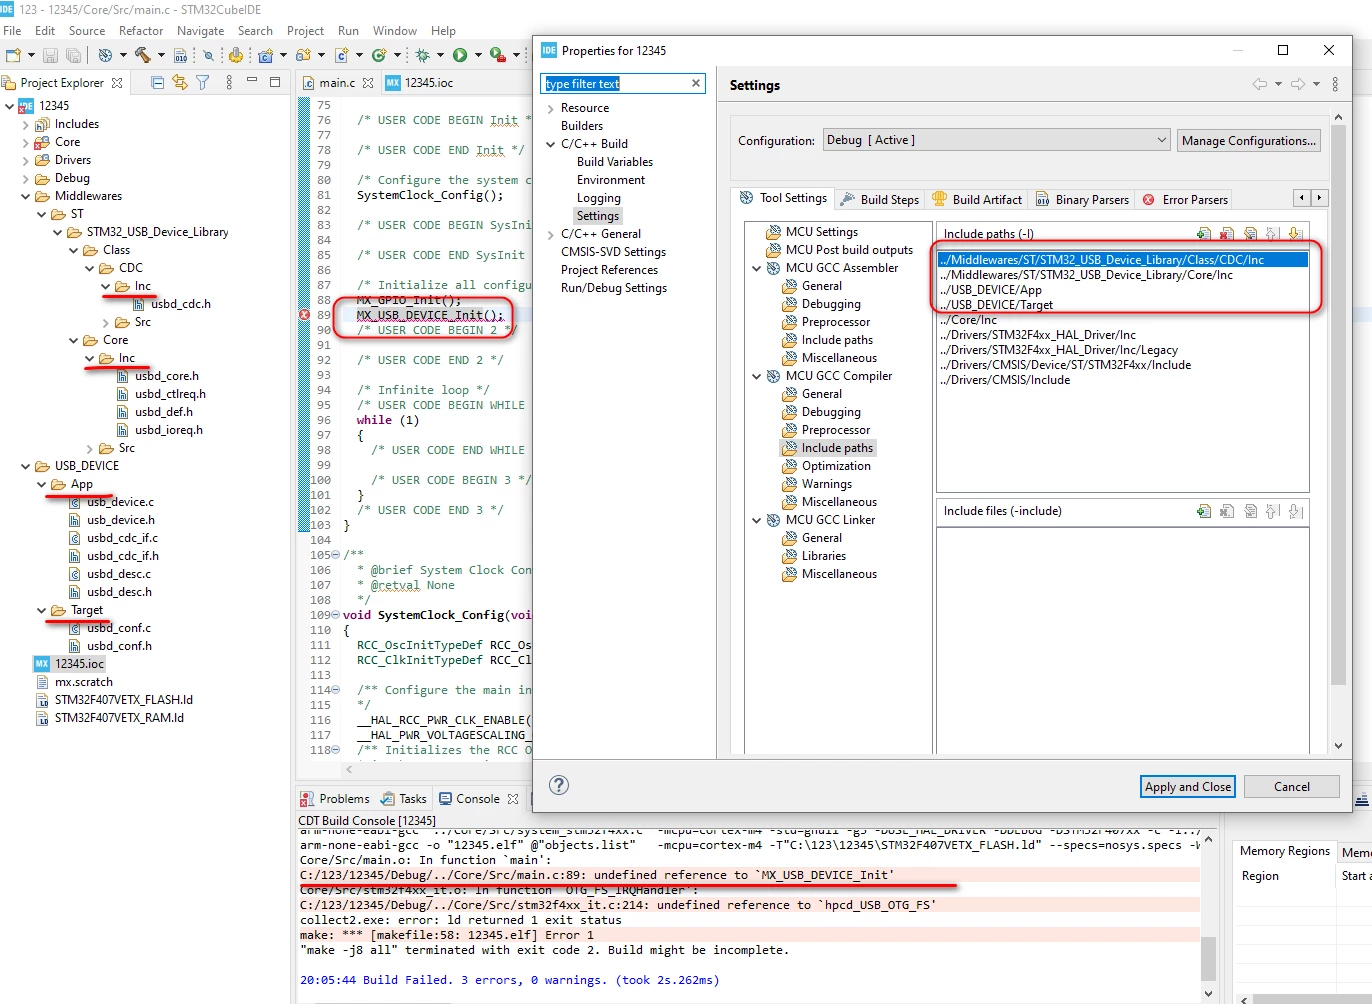Expand the Resource properties category
The height and width of the screenshot is (1004, 1372).
pos(551,108)
